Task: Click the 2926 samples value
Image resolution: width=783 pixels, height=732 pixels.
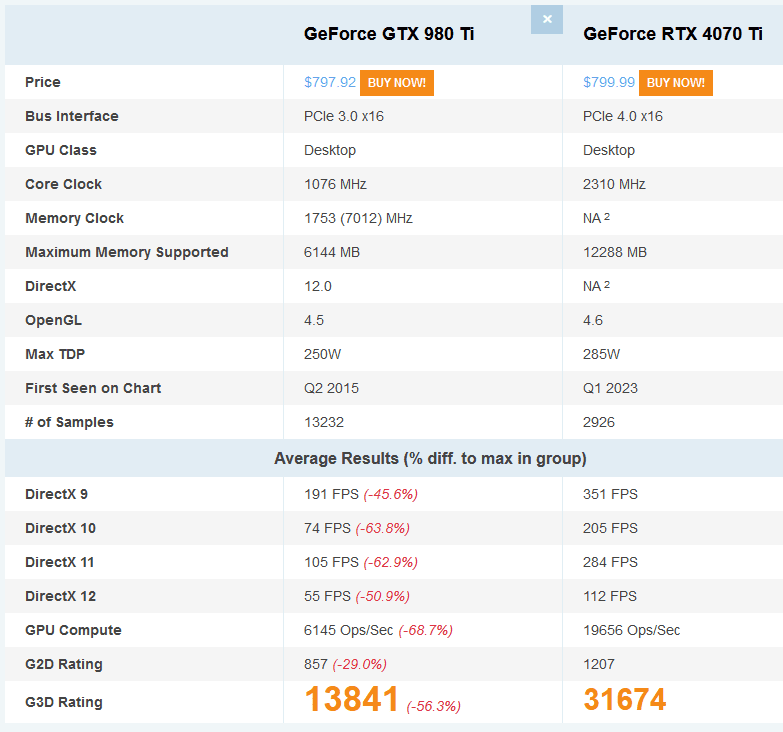Action: click(599, 422)
